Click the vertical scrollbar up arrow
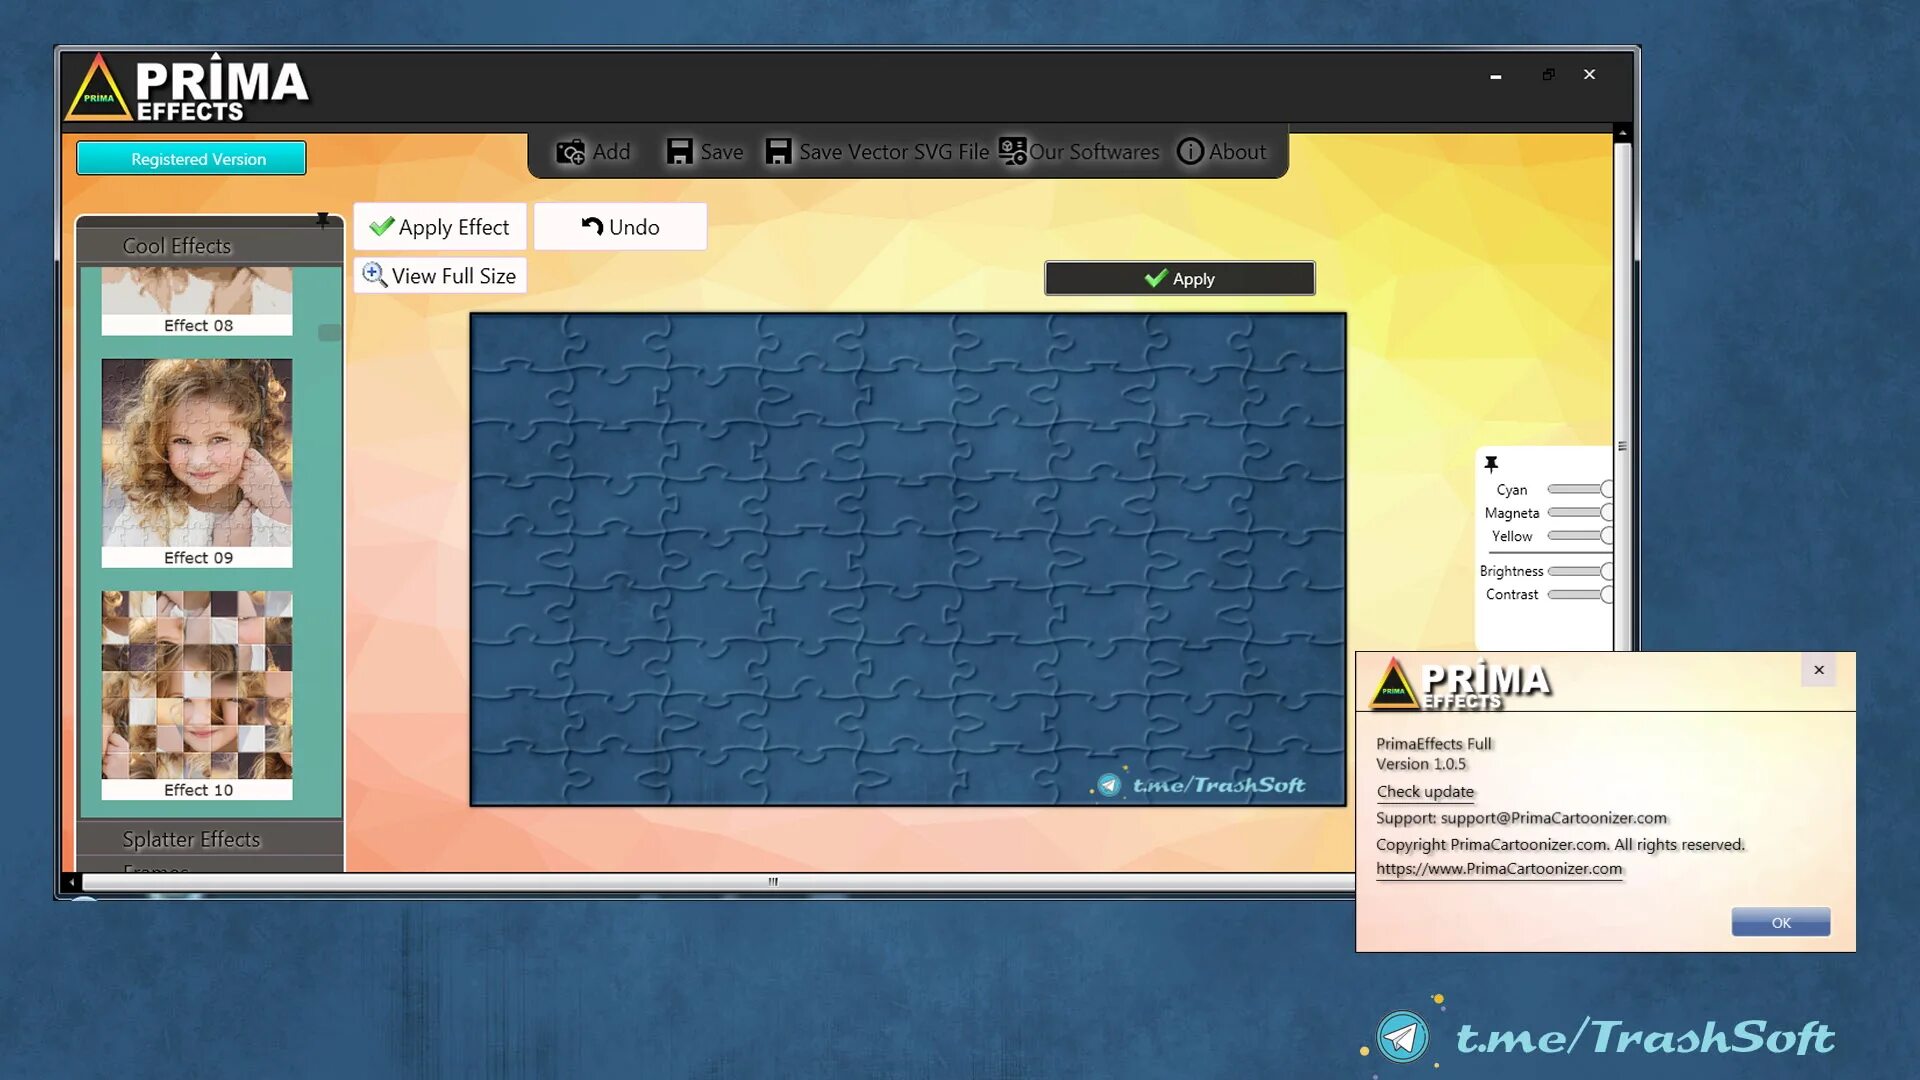 click(x=1622, y=133)
